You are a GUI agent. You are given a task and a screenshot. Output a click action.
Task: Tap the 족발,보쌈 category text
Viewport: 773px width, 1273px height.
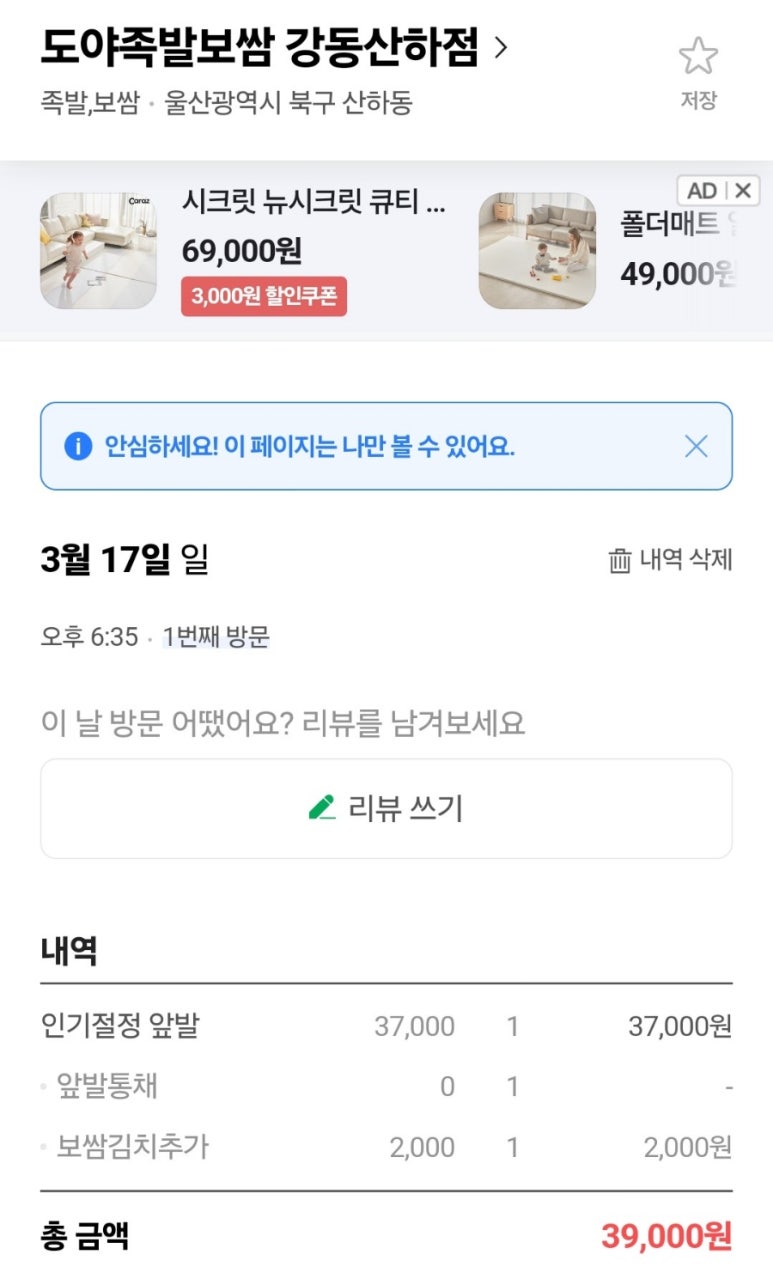click(88, 103)
